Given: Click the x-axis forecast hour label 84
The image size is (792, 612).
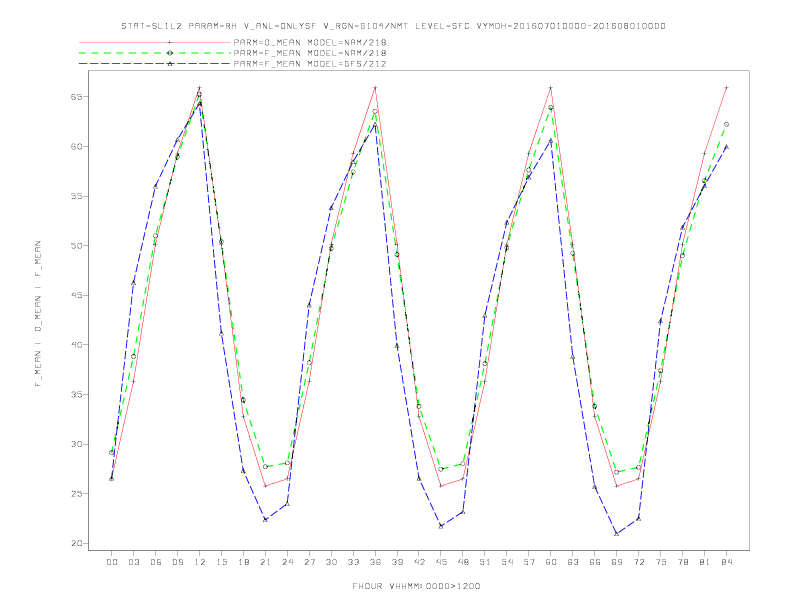Looking at the screenshot, I should coord(727,562).
